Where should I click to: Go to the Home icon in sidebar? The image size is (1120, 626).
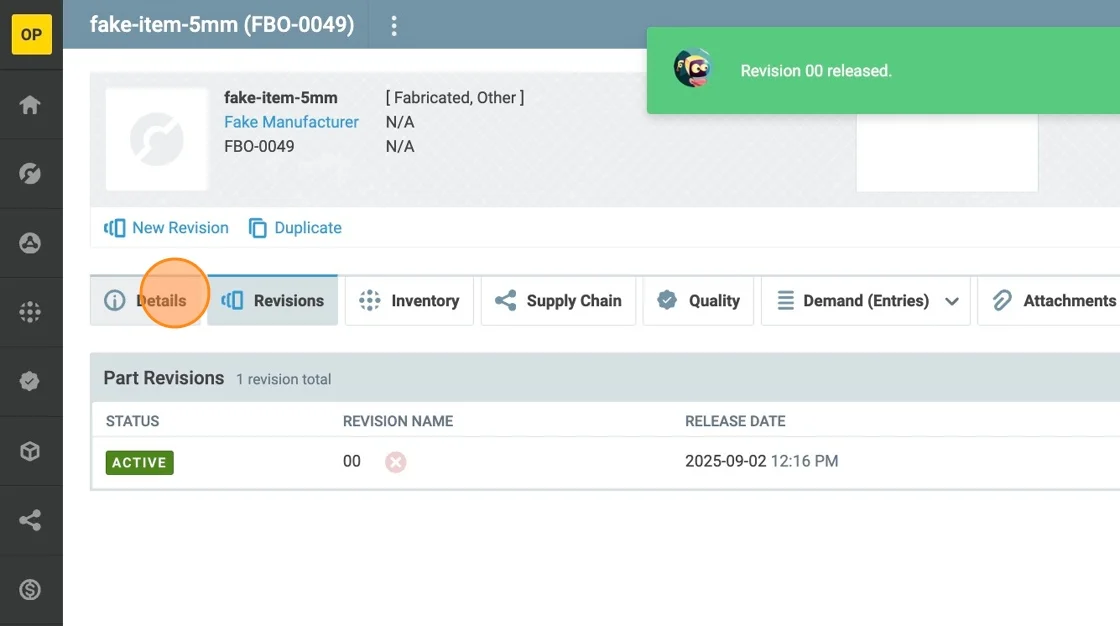tap(30, 104)
